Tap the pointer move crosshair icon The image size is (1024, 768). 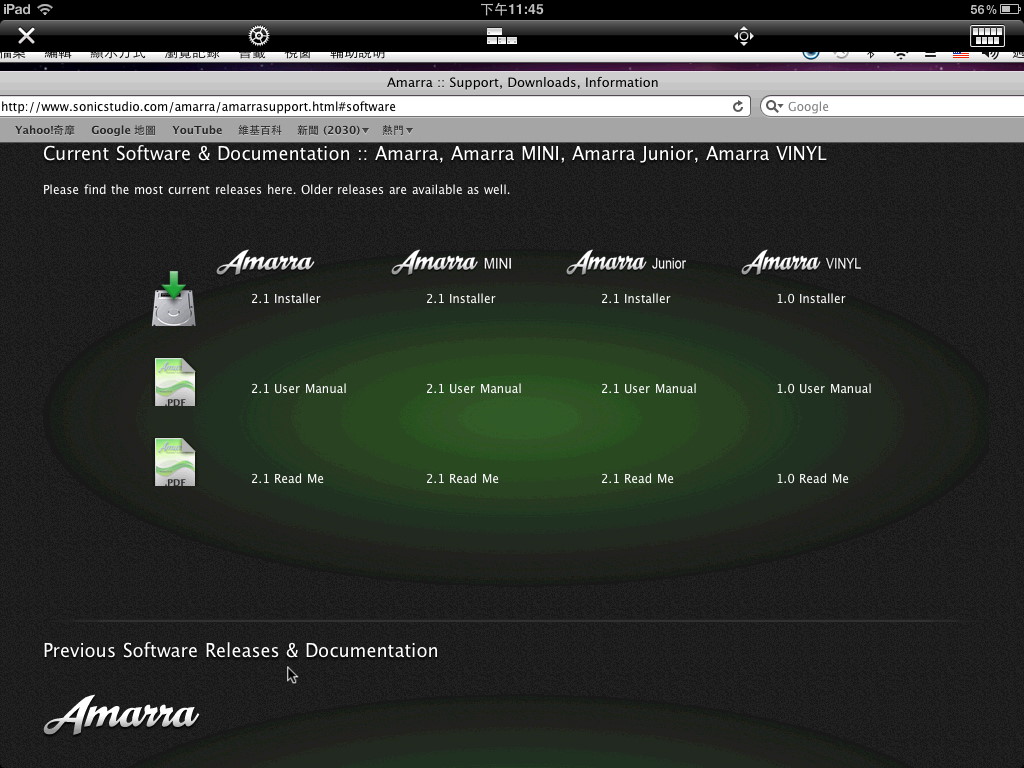point(744,36)
